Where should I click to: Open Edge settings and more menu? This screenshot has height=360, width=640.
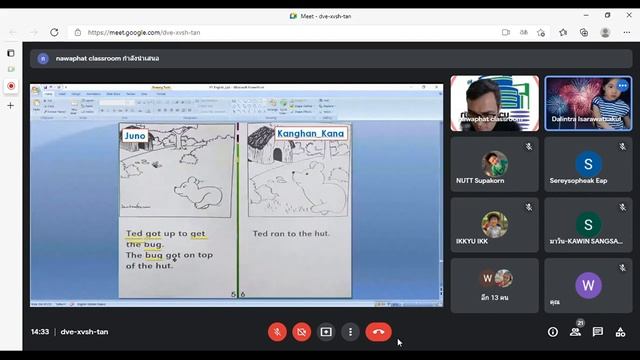click(627, 32)
